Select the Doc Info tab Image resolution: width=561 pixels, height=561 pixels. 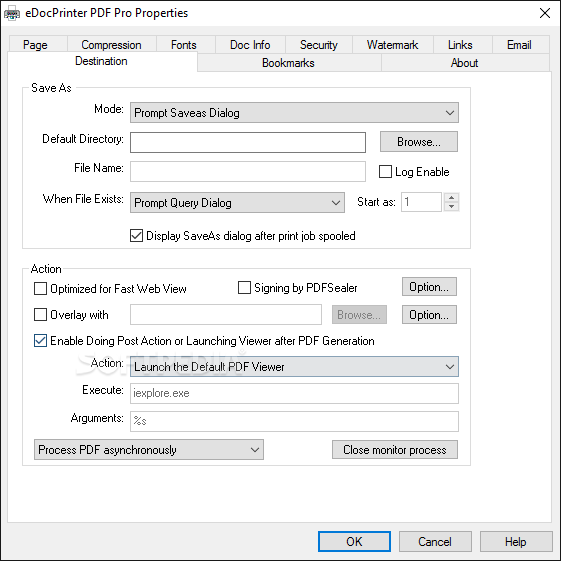tap(250, 45)
